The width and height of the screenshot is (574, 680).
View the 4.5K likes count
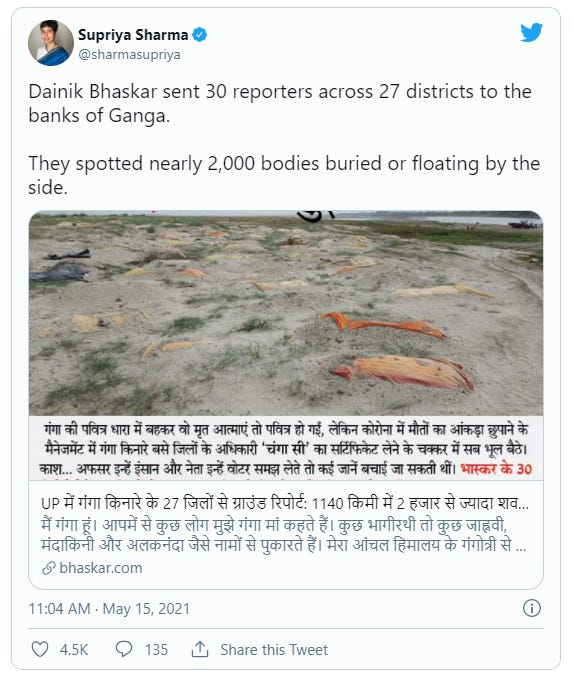74,650
